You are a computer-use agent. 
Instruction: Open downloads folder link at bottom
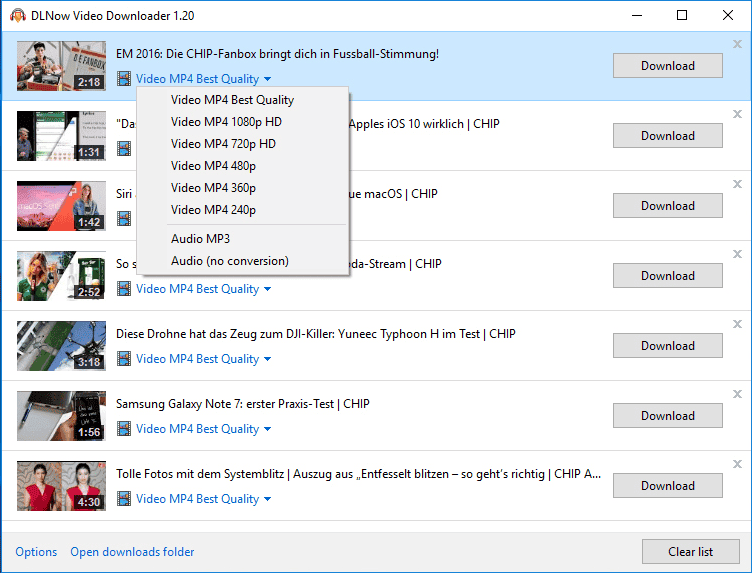(x=132, y=552)
